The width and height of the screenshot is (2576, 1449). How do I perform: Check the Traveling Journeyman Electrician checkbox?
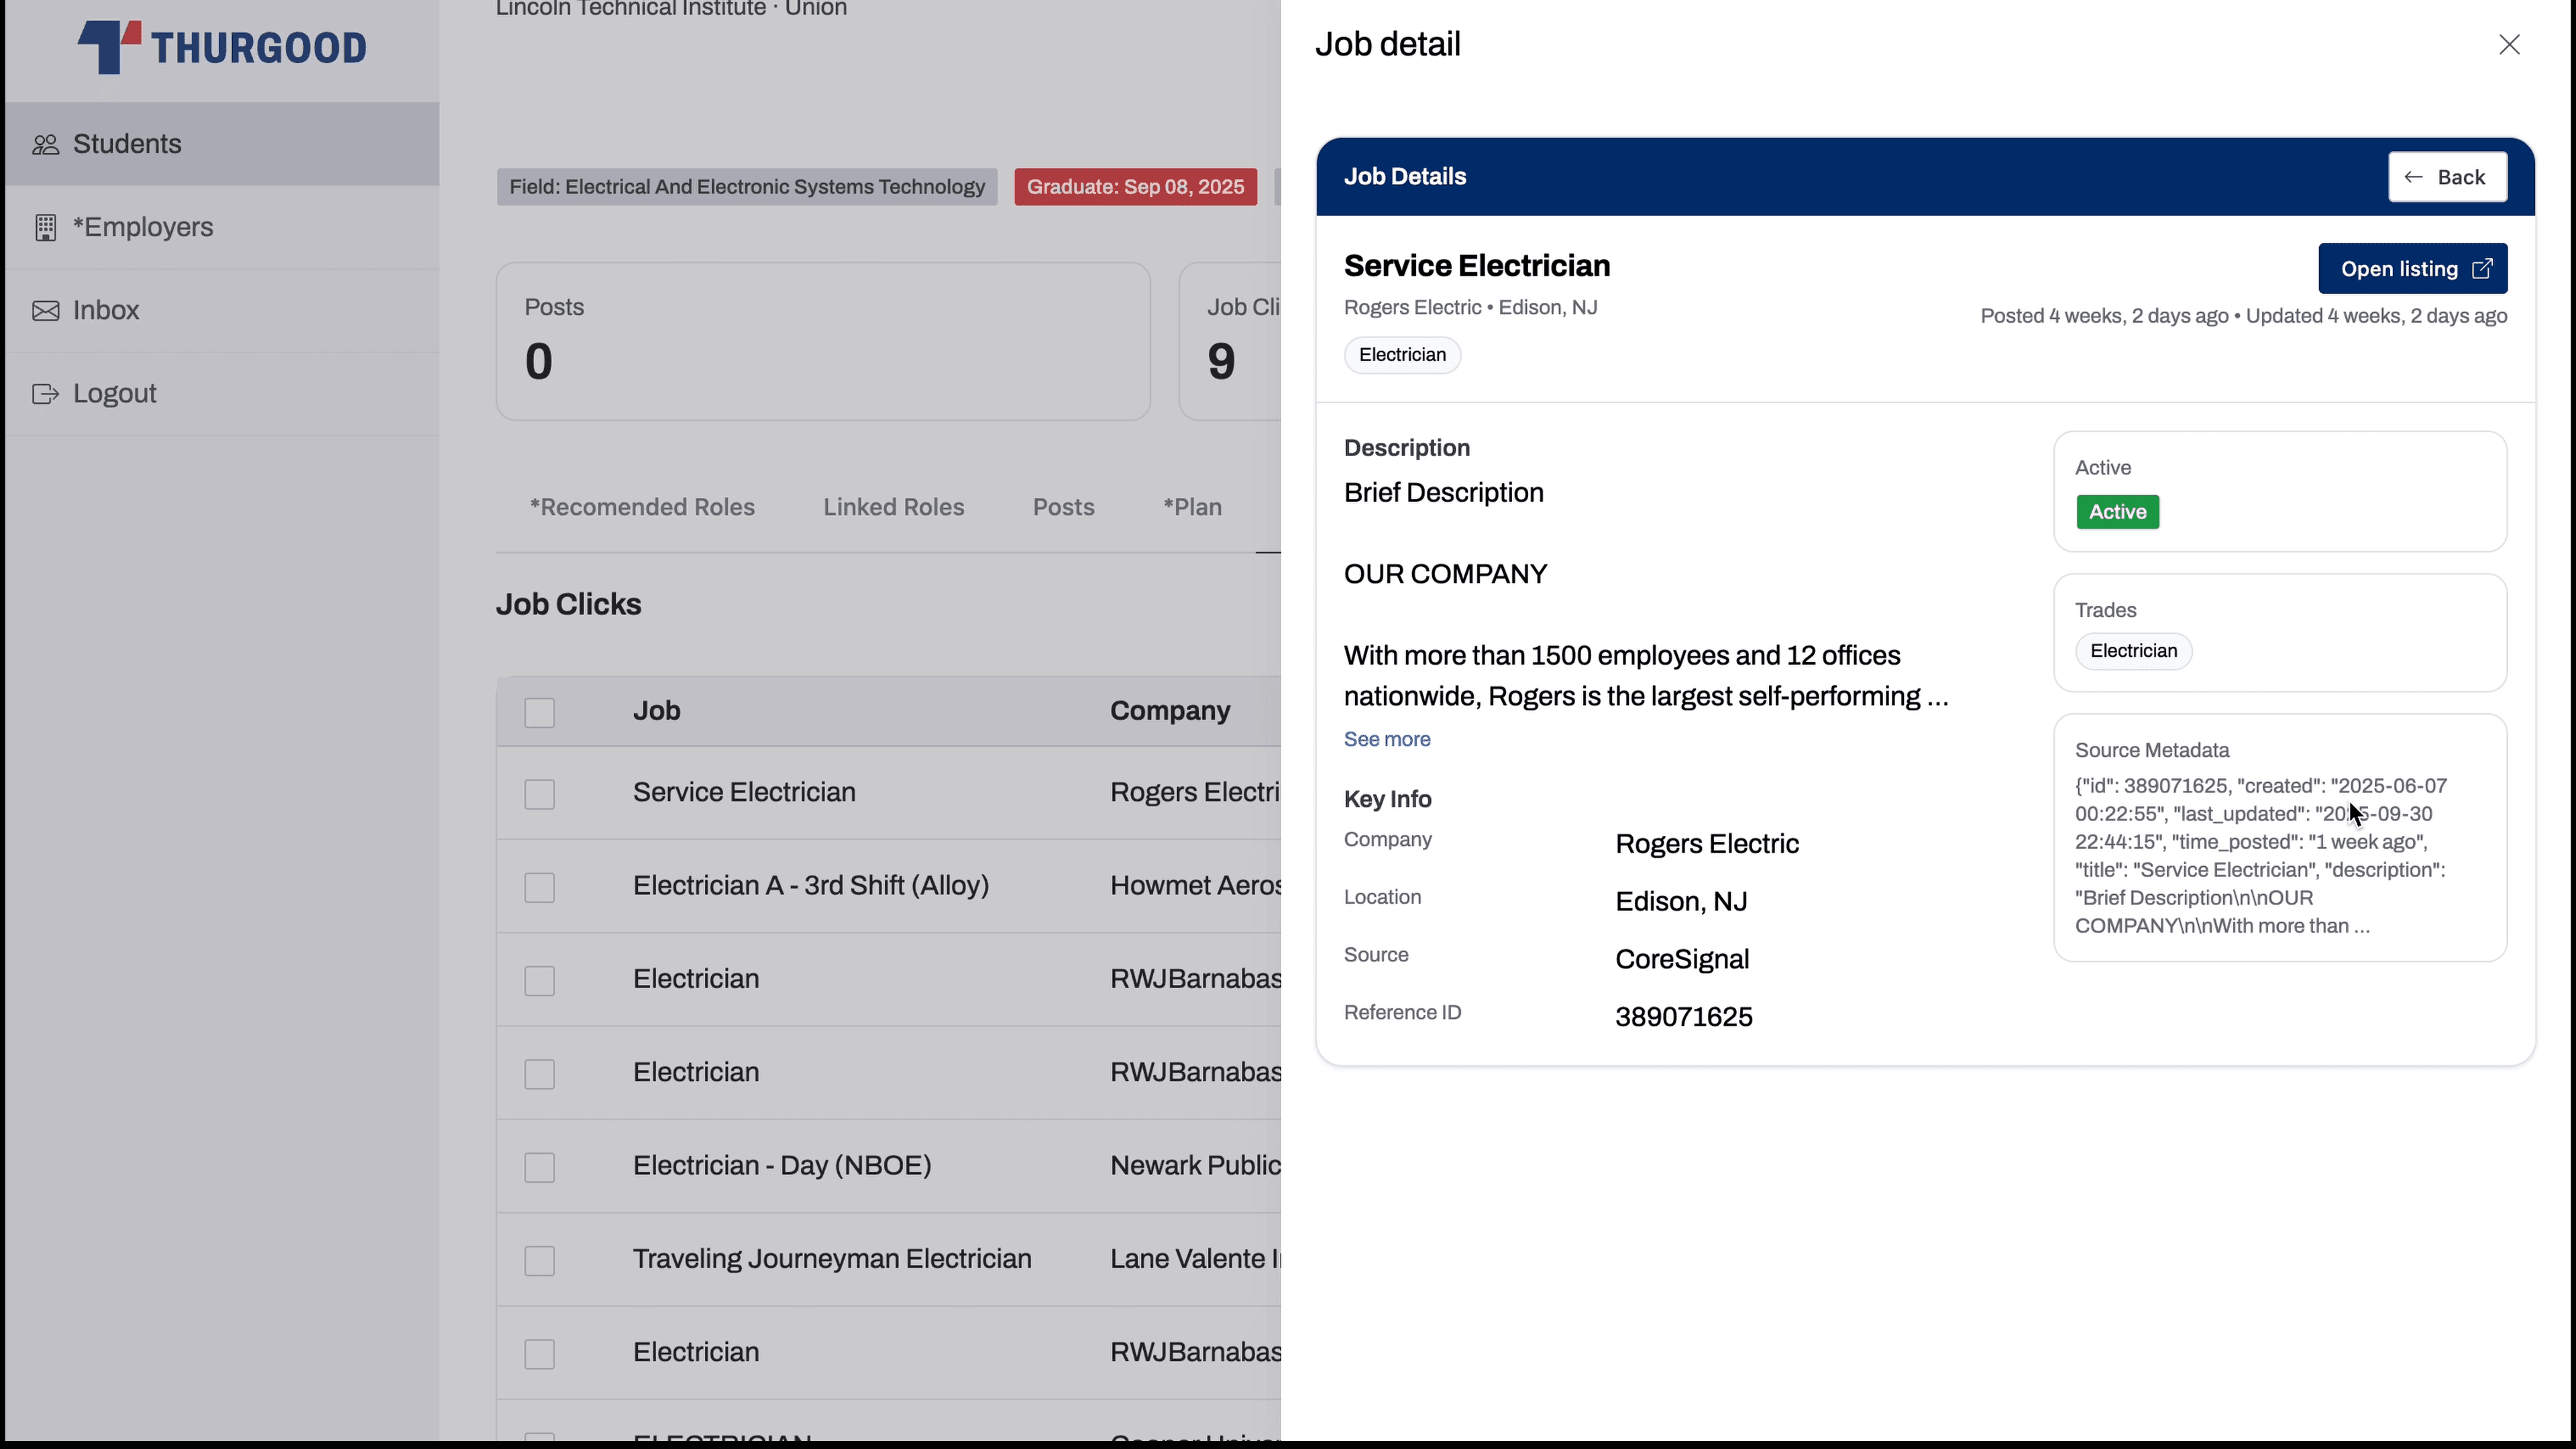pyautogui.click(x=539, y=1260)
